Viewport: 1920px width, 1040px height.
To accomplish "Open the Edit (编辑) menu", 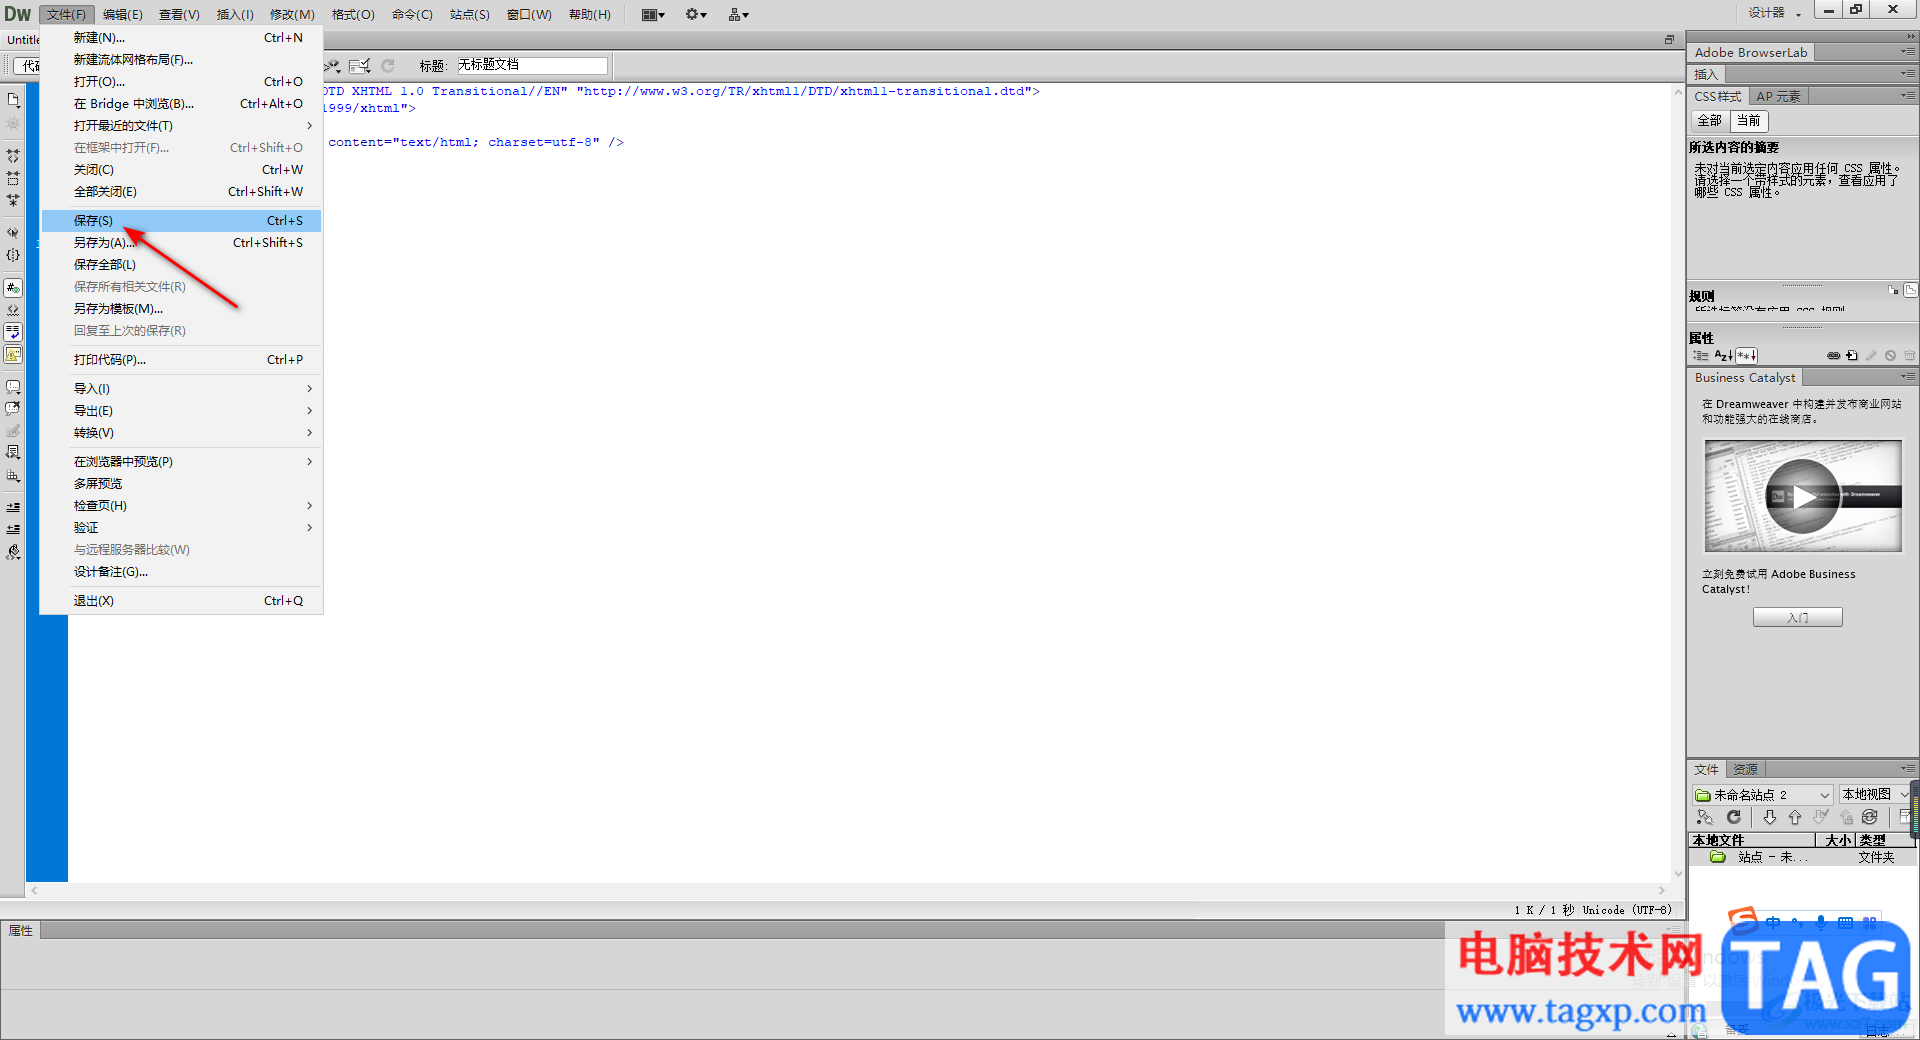I will [x=123, y=14].
